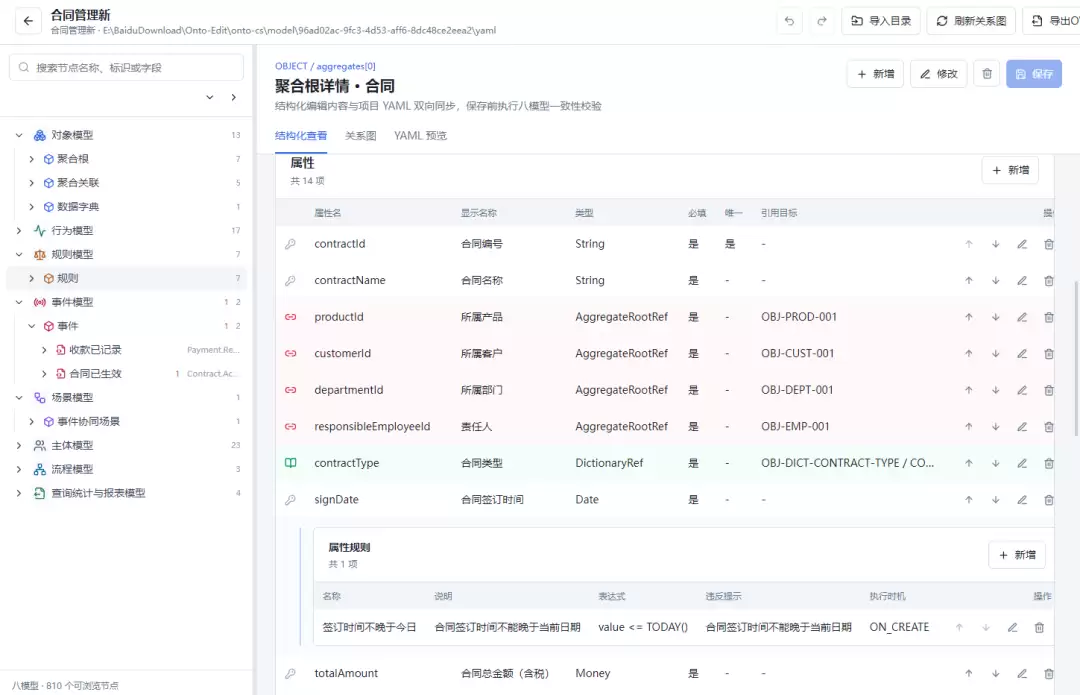Edit the productId attribute
Viewport: 1080px width, 695px height.
coord(1022,317)
